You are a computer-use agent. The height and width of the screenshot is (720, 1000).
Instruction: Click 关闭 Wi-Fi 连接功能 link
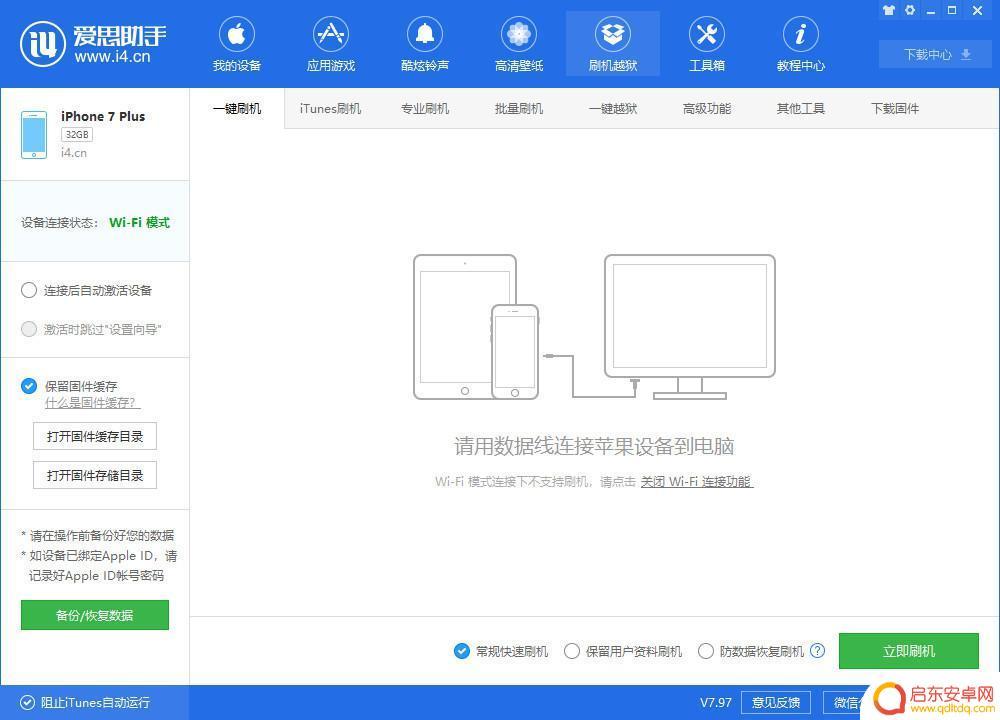click(696, 481)
